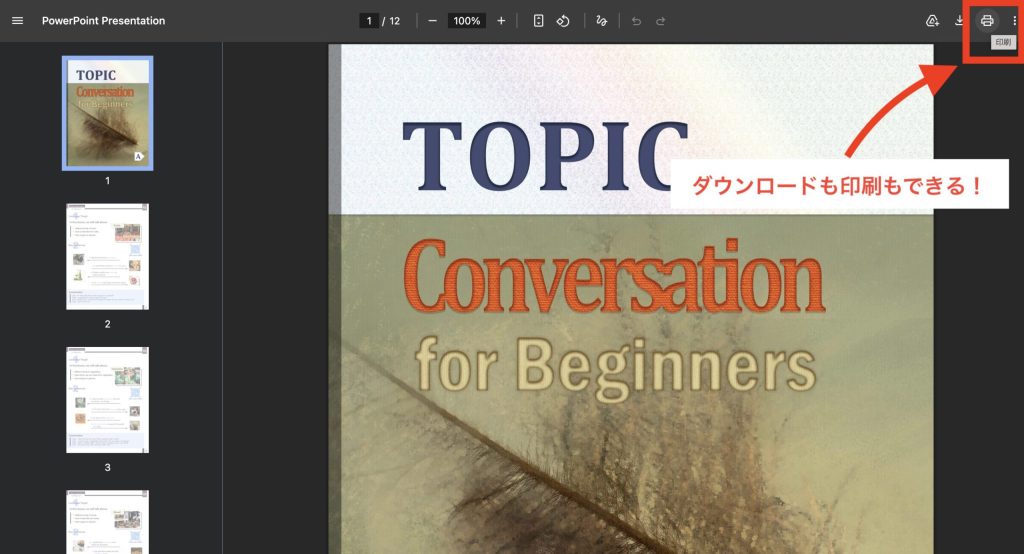Print the document with printer icon
Viewport: 1024px width, 554px height.
987,21
